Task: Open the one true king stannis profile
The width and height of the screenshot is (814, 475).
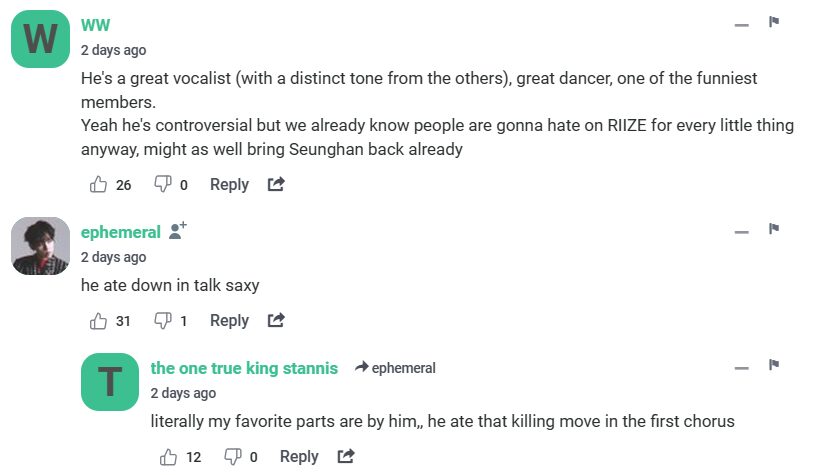Action: click(x=244, y=368)
